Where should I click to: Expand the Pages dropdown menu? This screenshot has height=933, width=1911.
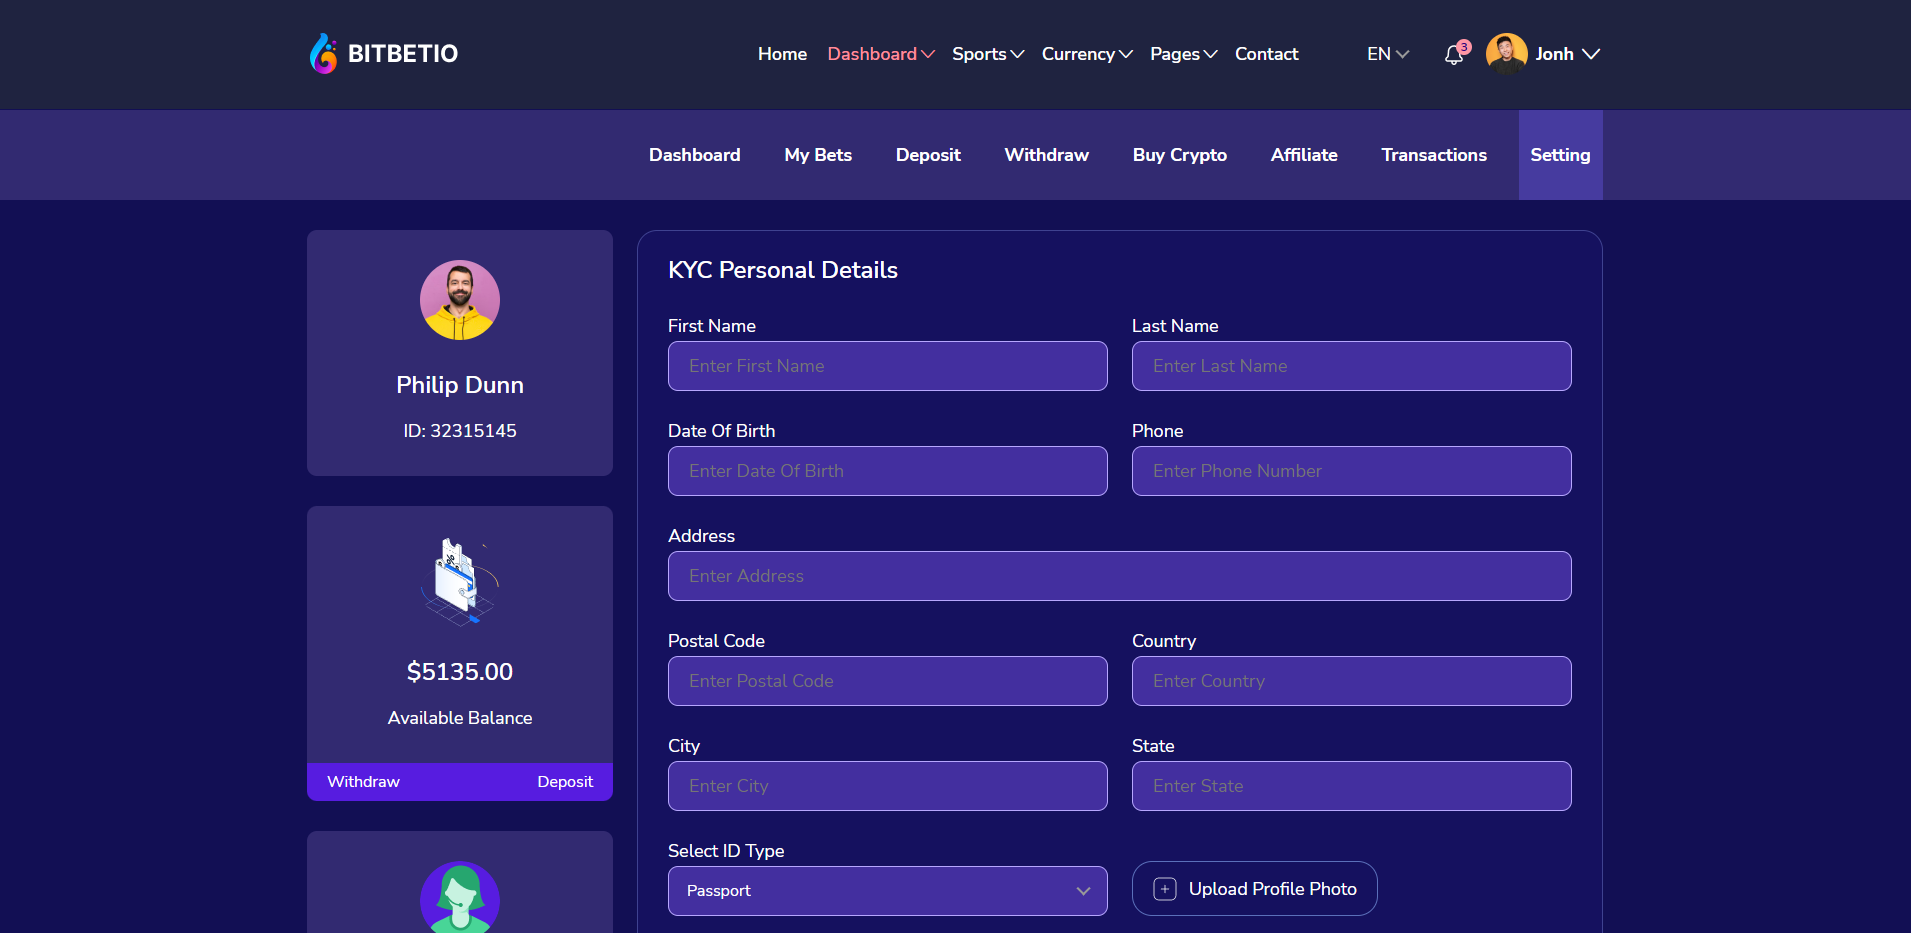click(1184, 54)
